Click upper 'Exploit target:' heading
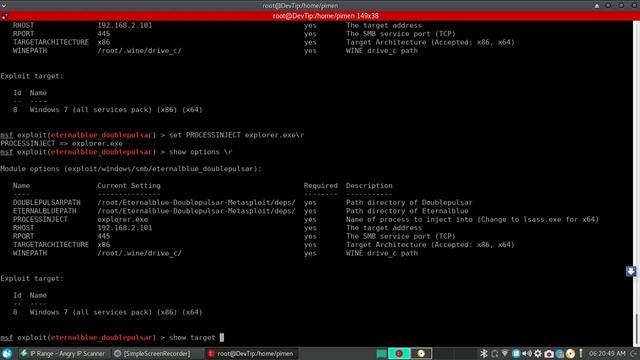 (x=32, y=76)
